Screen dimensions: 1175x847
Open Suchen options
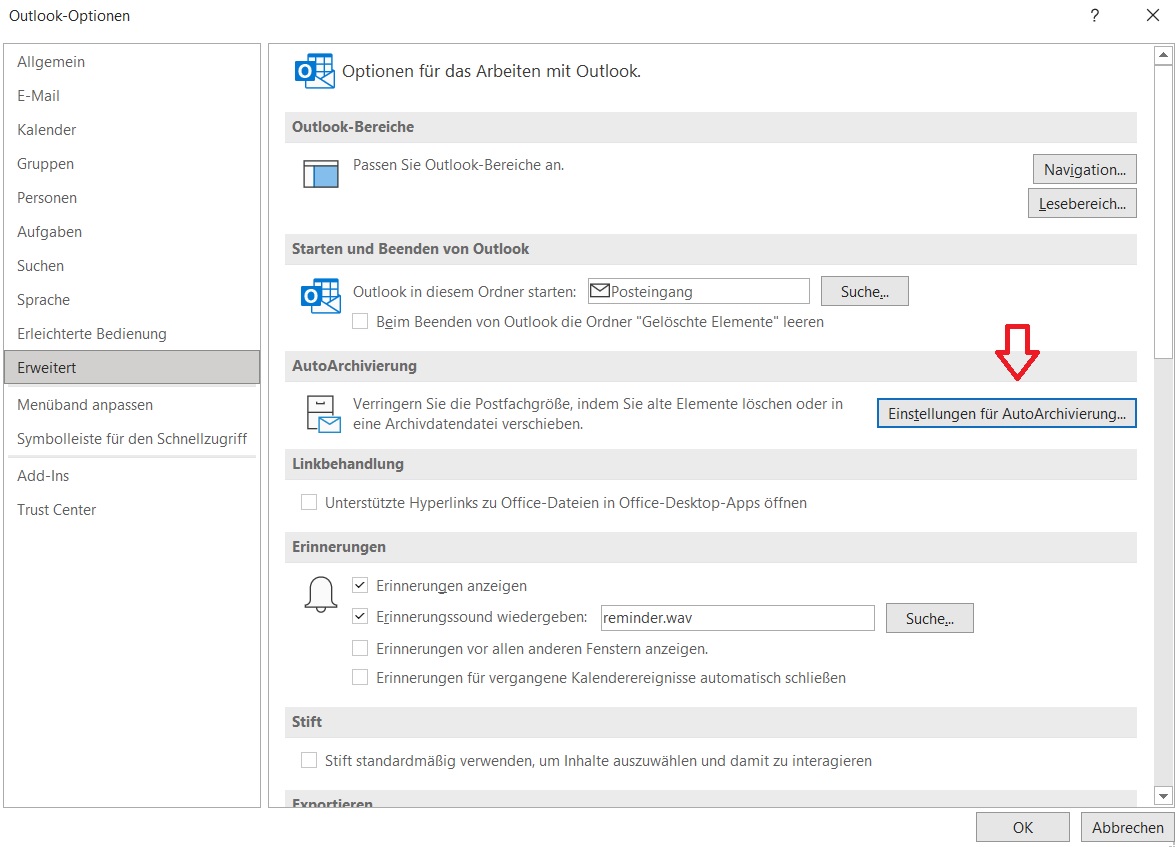tap(132, 265)
